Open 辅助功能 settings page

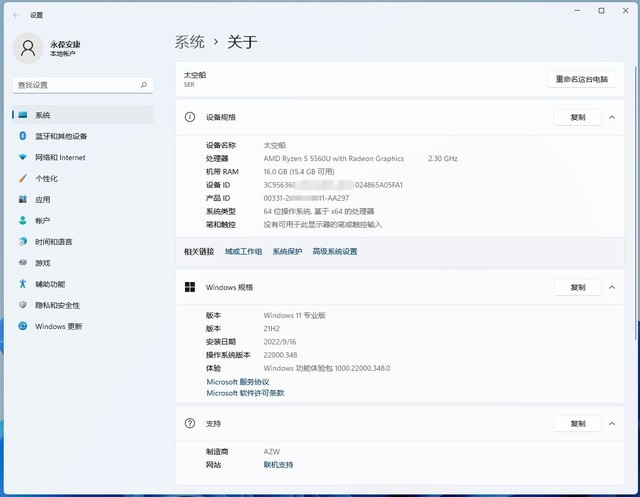tap(83, 284)
